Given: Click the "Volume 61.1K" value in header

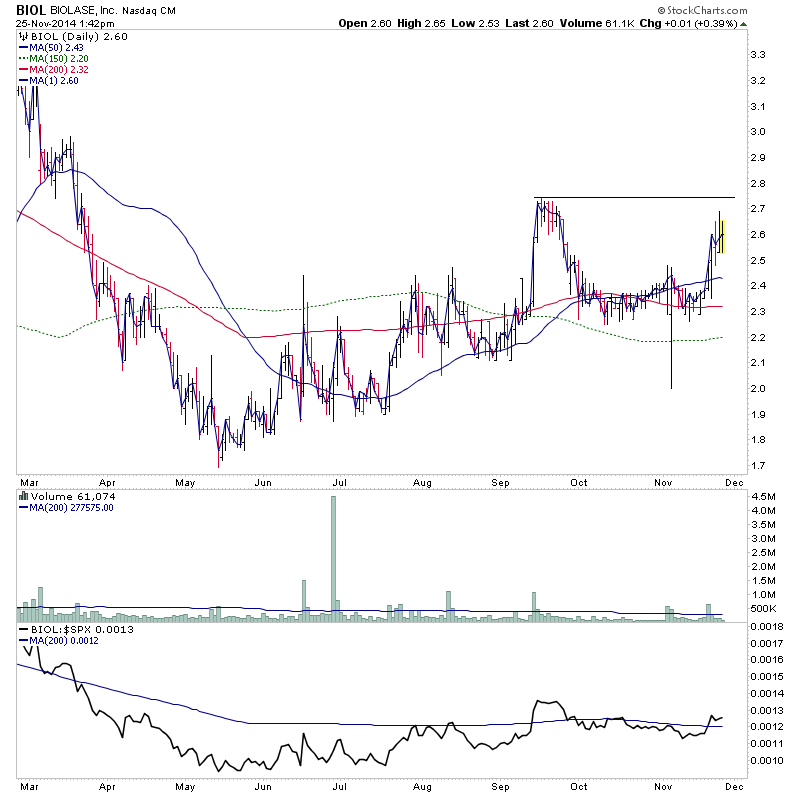Looking at the screenshot, I should tap(597, 23).
